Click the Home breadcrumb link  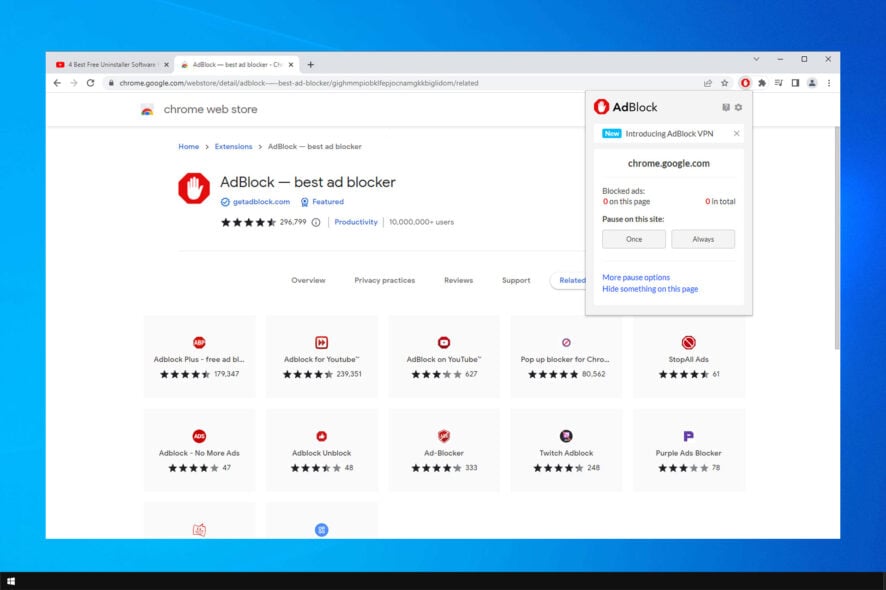(188, 147)
